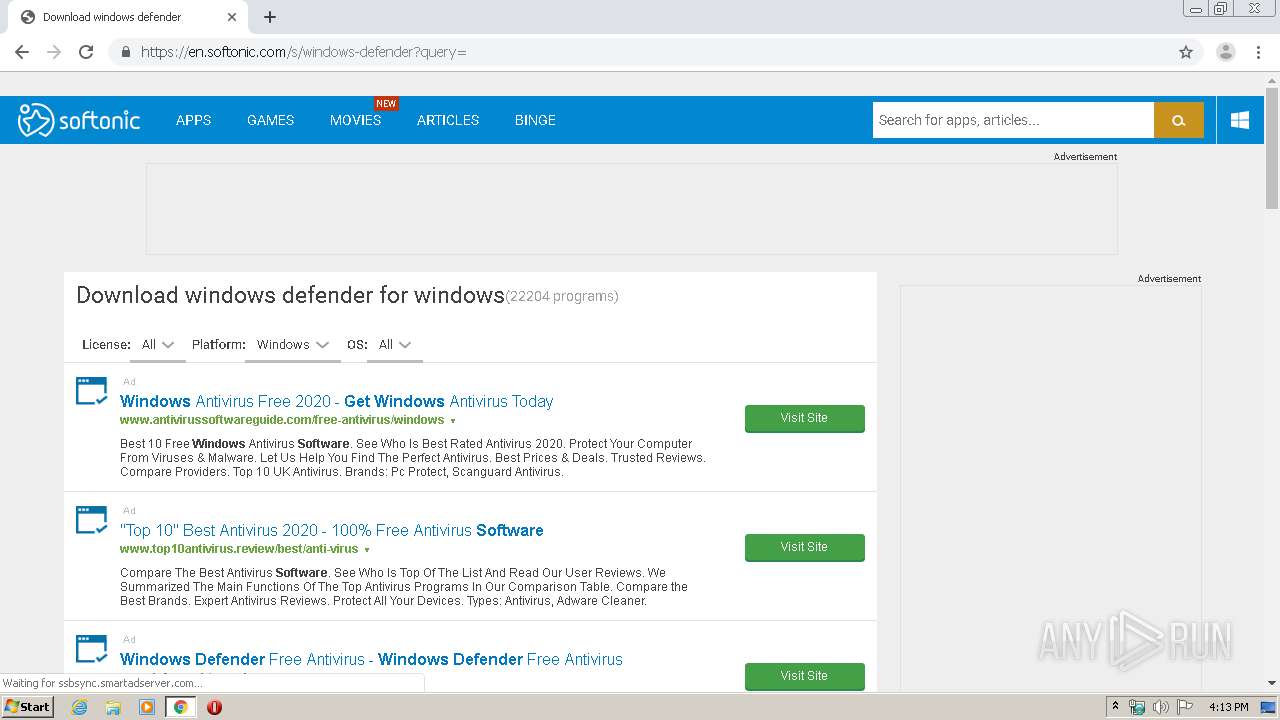This screenshot has width=1280, height=720.
Task: Open the OS filter dropdown
Action: click(394, 345)
